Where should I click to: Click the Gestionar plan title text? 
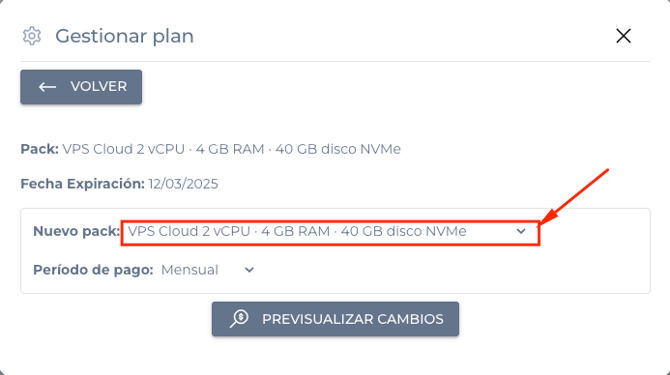124,36
